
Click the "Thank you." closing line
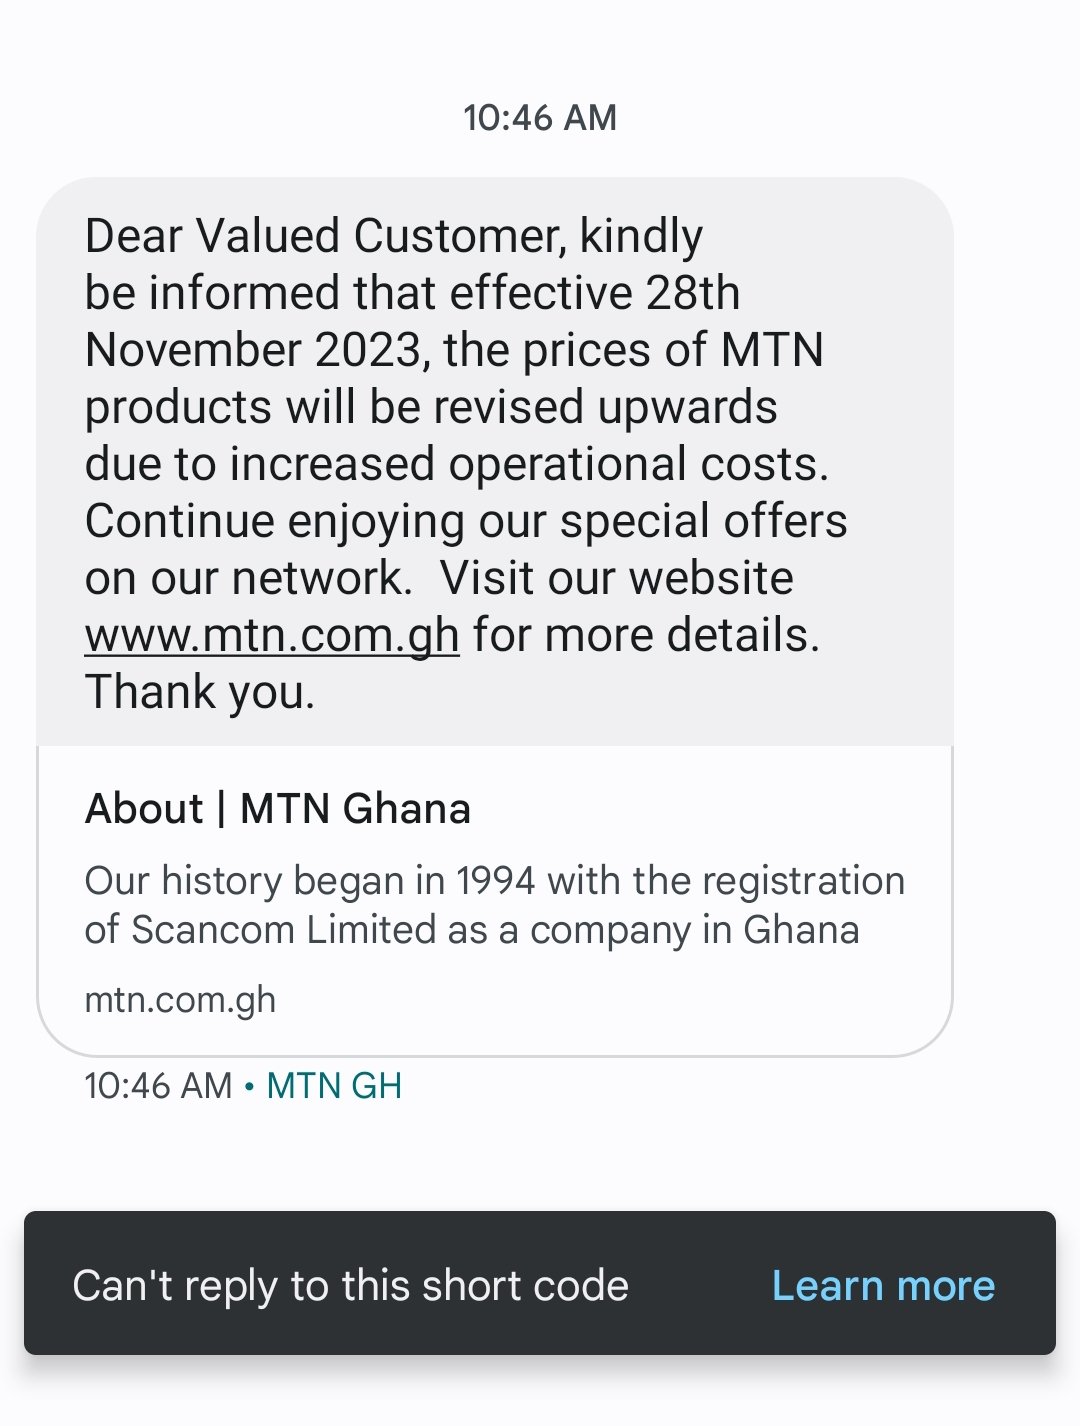(x=200, y=693)
